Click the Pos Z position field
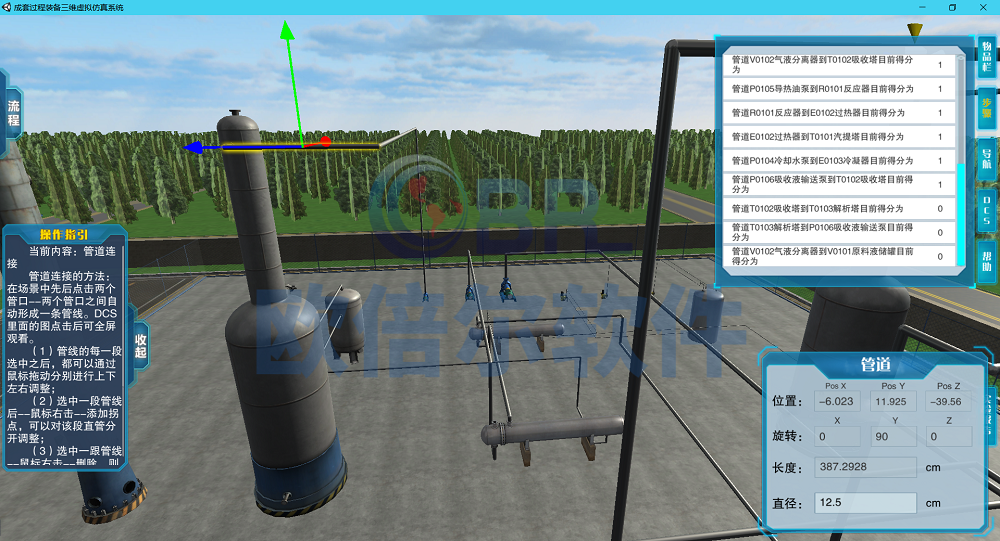The height and width of the screenshot is (541, 1000). point(949,402)
